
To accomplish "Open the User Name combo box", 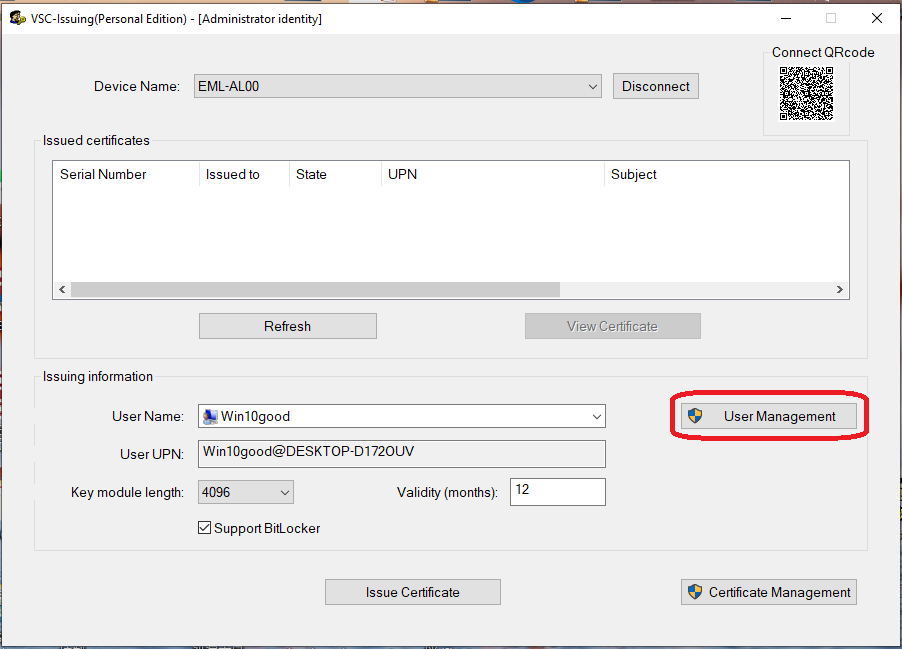I will coord(596,416).
